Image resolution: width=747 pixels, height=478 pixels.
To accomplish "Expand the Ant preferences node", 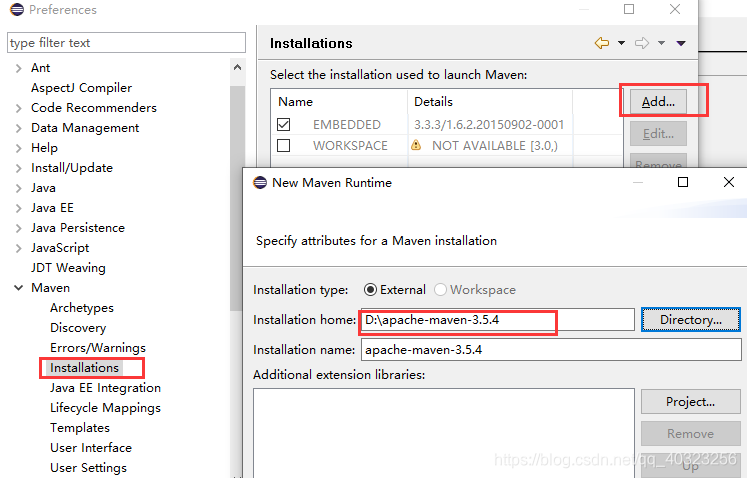I will click(19, 68).
